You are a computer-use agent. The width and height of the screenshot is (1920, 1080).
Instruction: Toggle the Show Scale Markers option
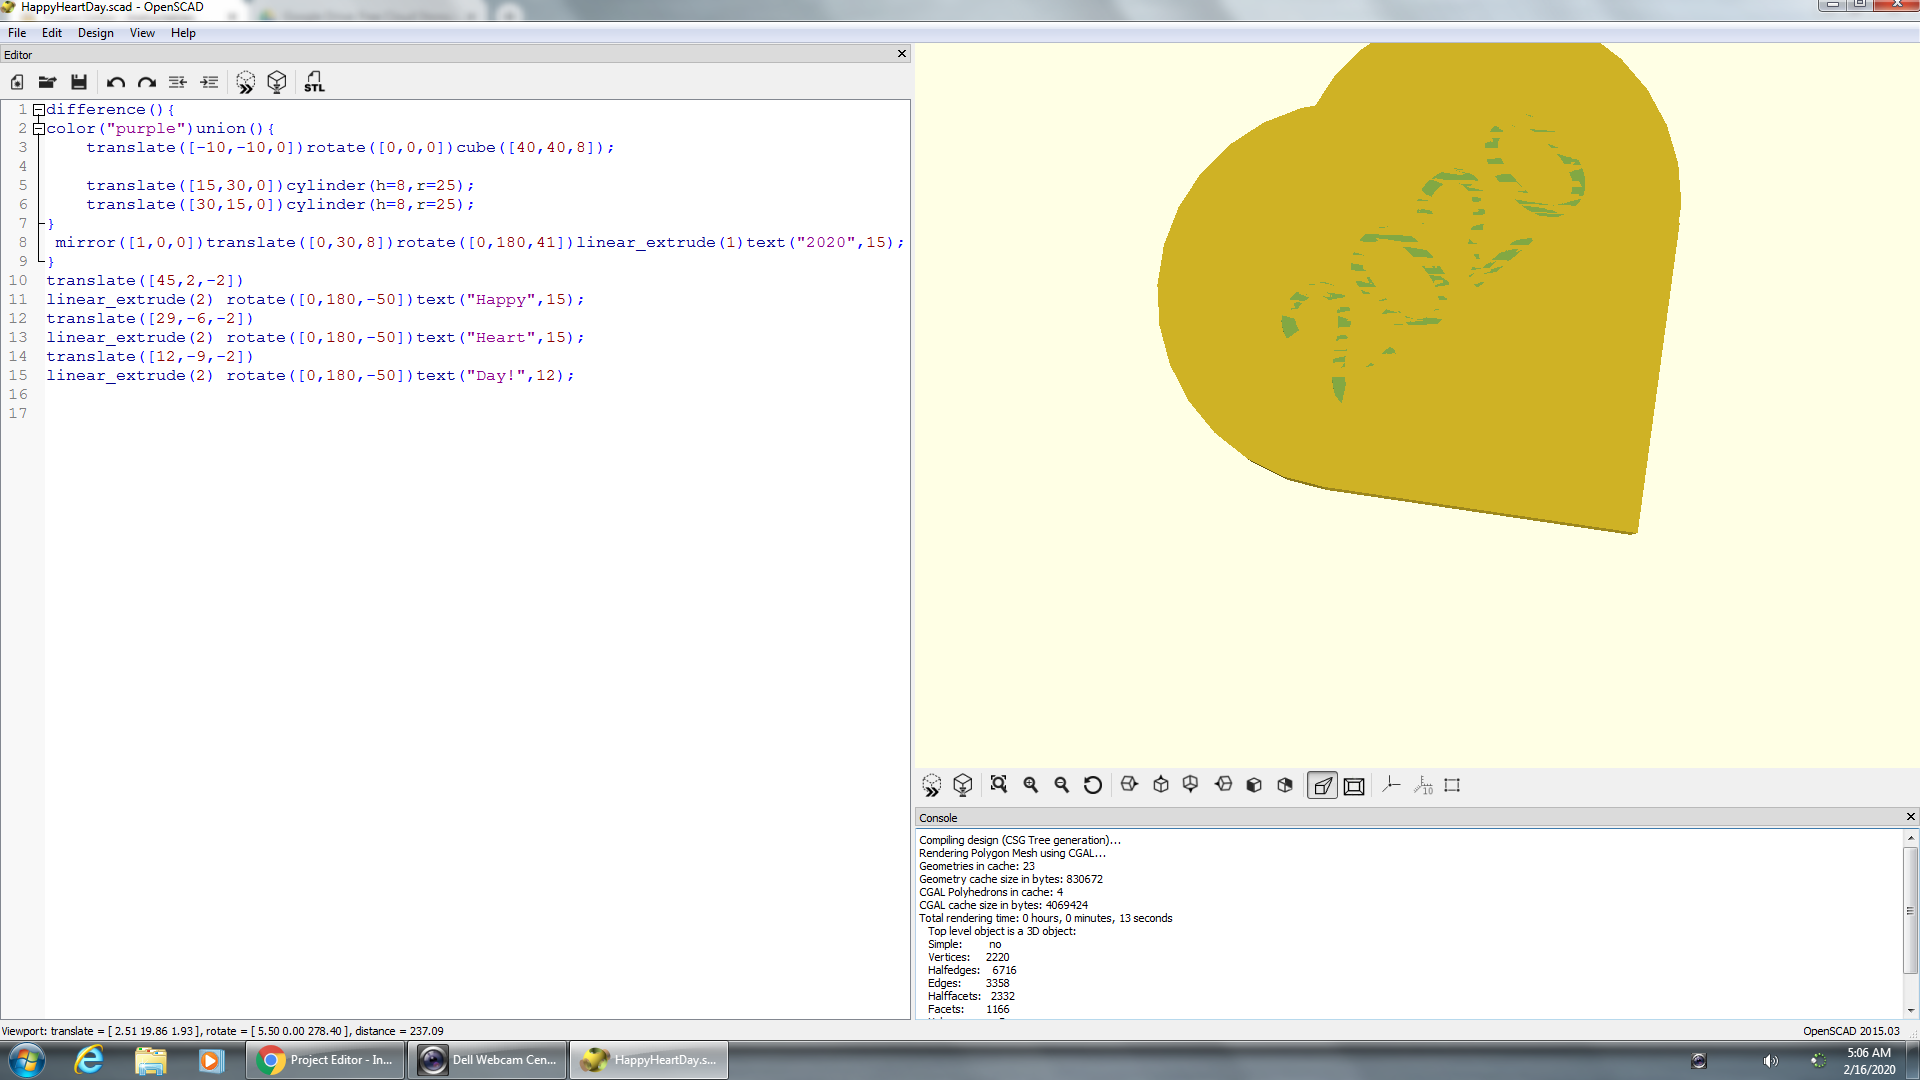(1423, 785)
